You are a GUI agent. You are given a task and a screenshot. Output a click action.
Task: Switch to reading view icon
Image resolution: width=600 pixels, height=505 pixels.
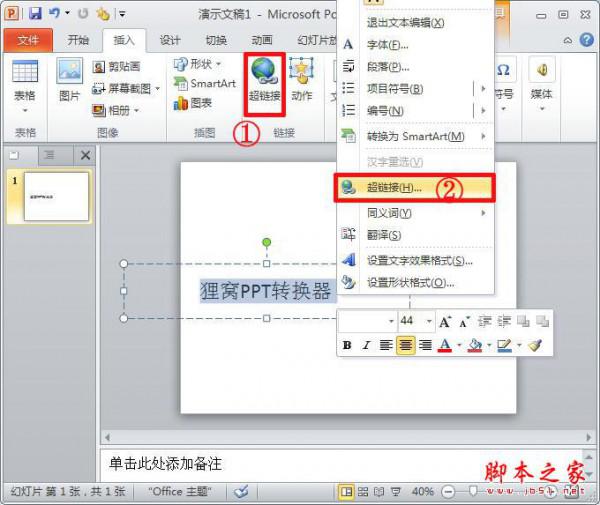[x=379, y=491]
